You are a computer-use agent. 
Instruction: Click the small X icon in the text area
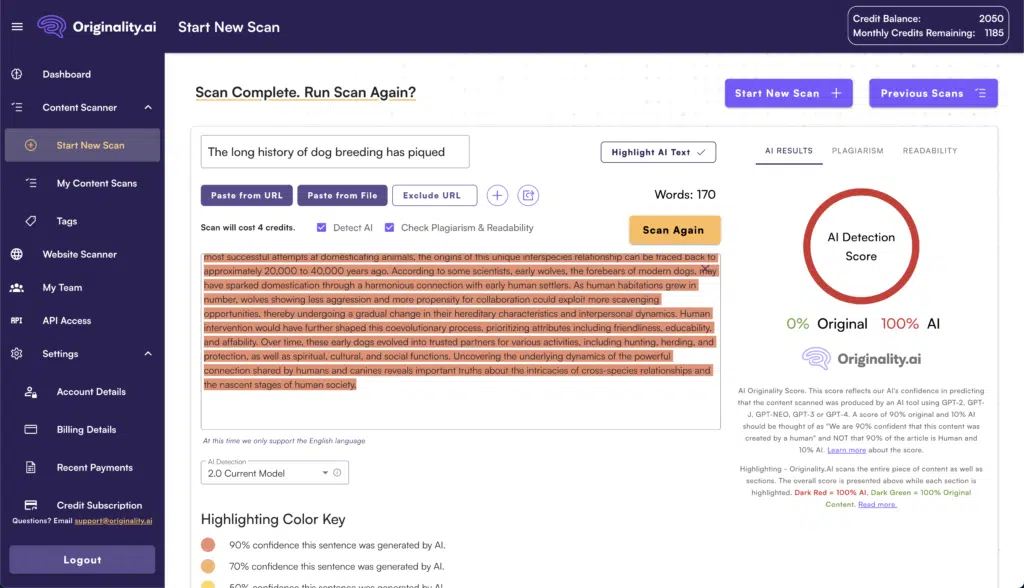(x=705, y=269)
